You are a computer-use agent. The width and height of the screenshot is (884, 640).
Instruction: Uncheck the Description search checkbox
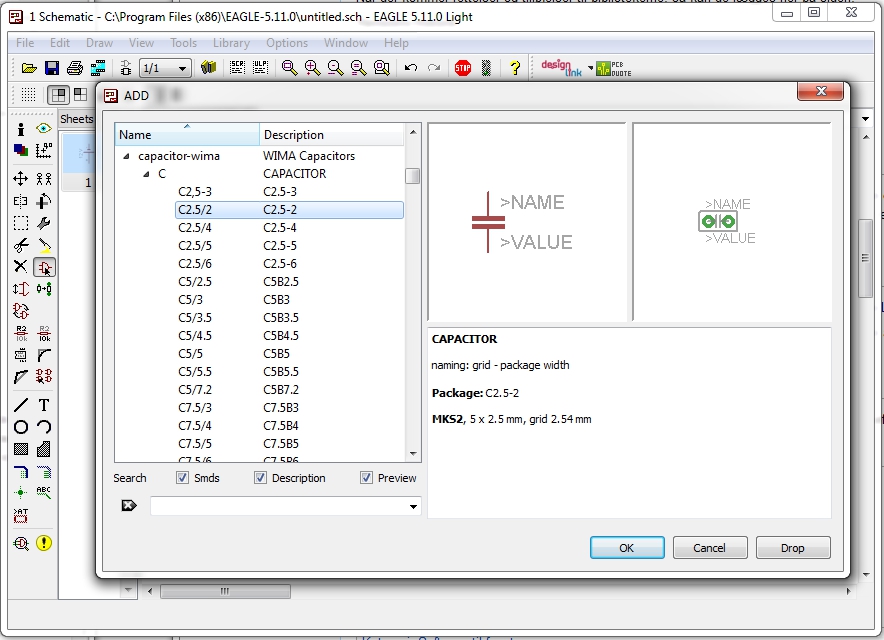tap(262, 478)
